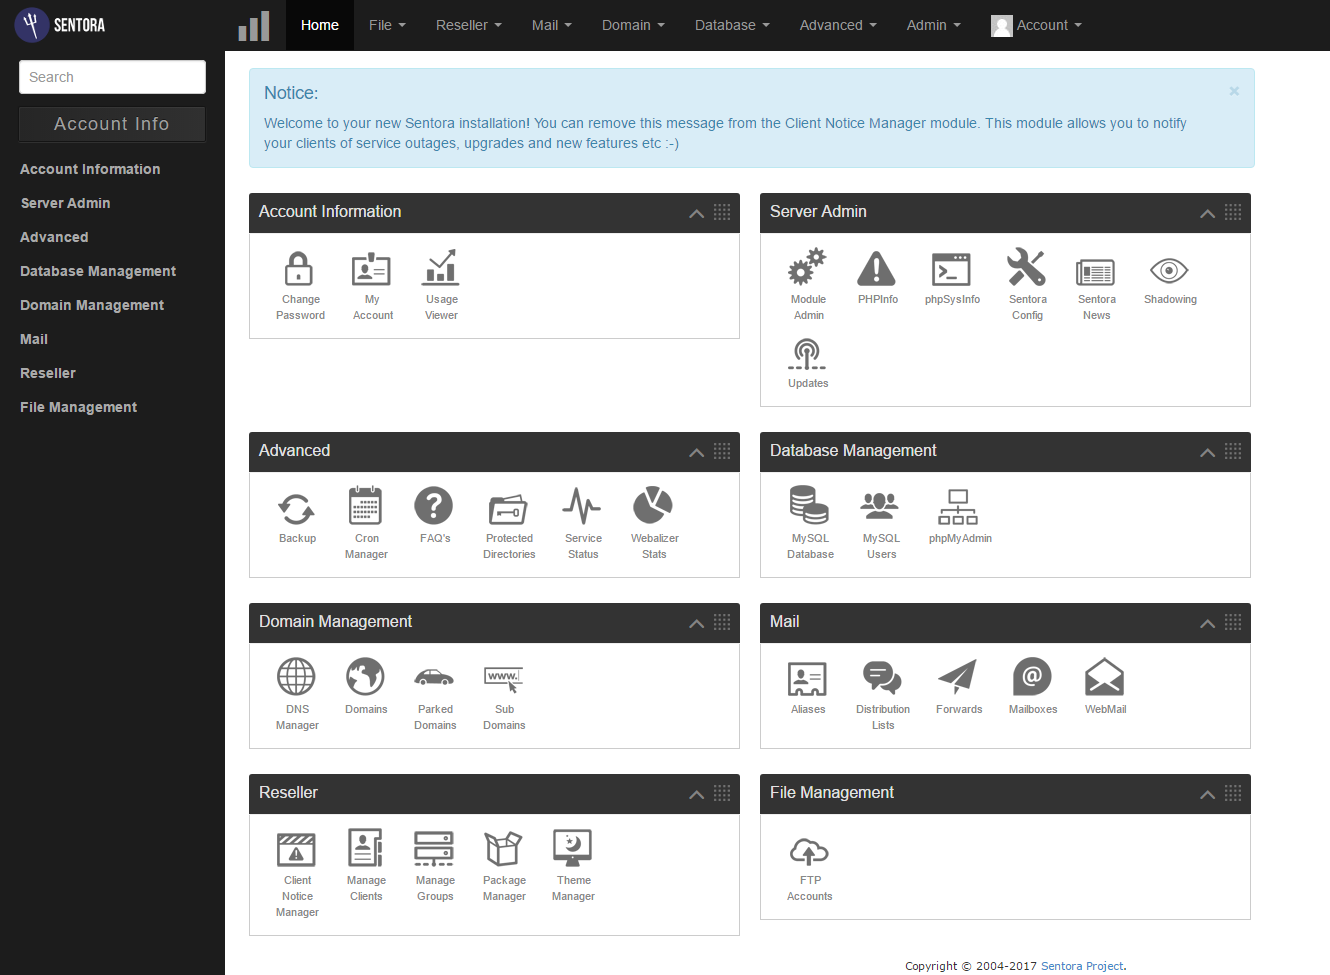This screenshot has width=1330, height=975.
Task: Follow the Sentora Project footer link
Action: (x=1082, y=966)
